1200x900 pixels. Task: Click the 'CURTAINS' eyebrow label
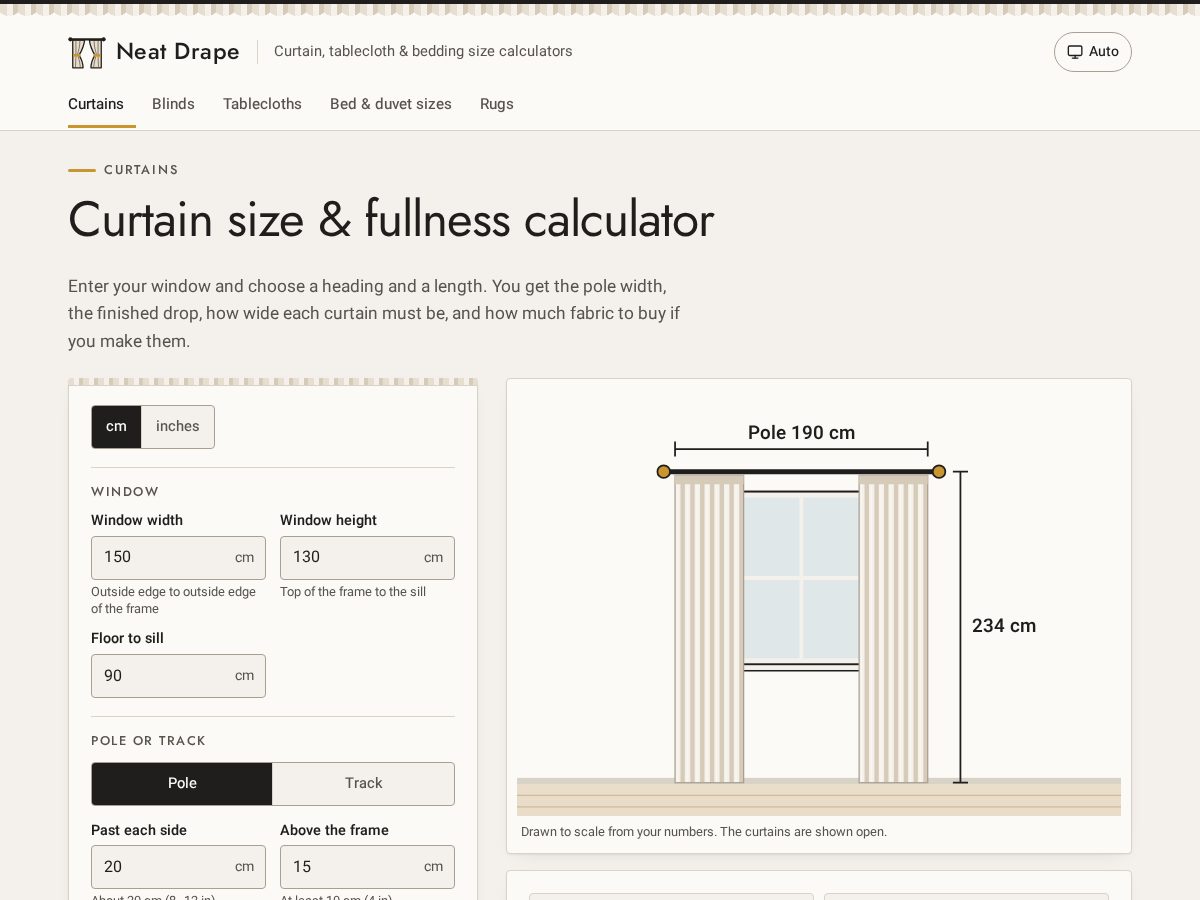141,170
